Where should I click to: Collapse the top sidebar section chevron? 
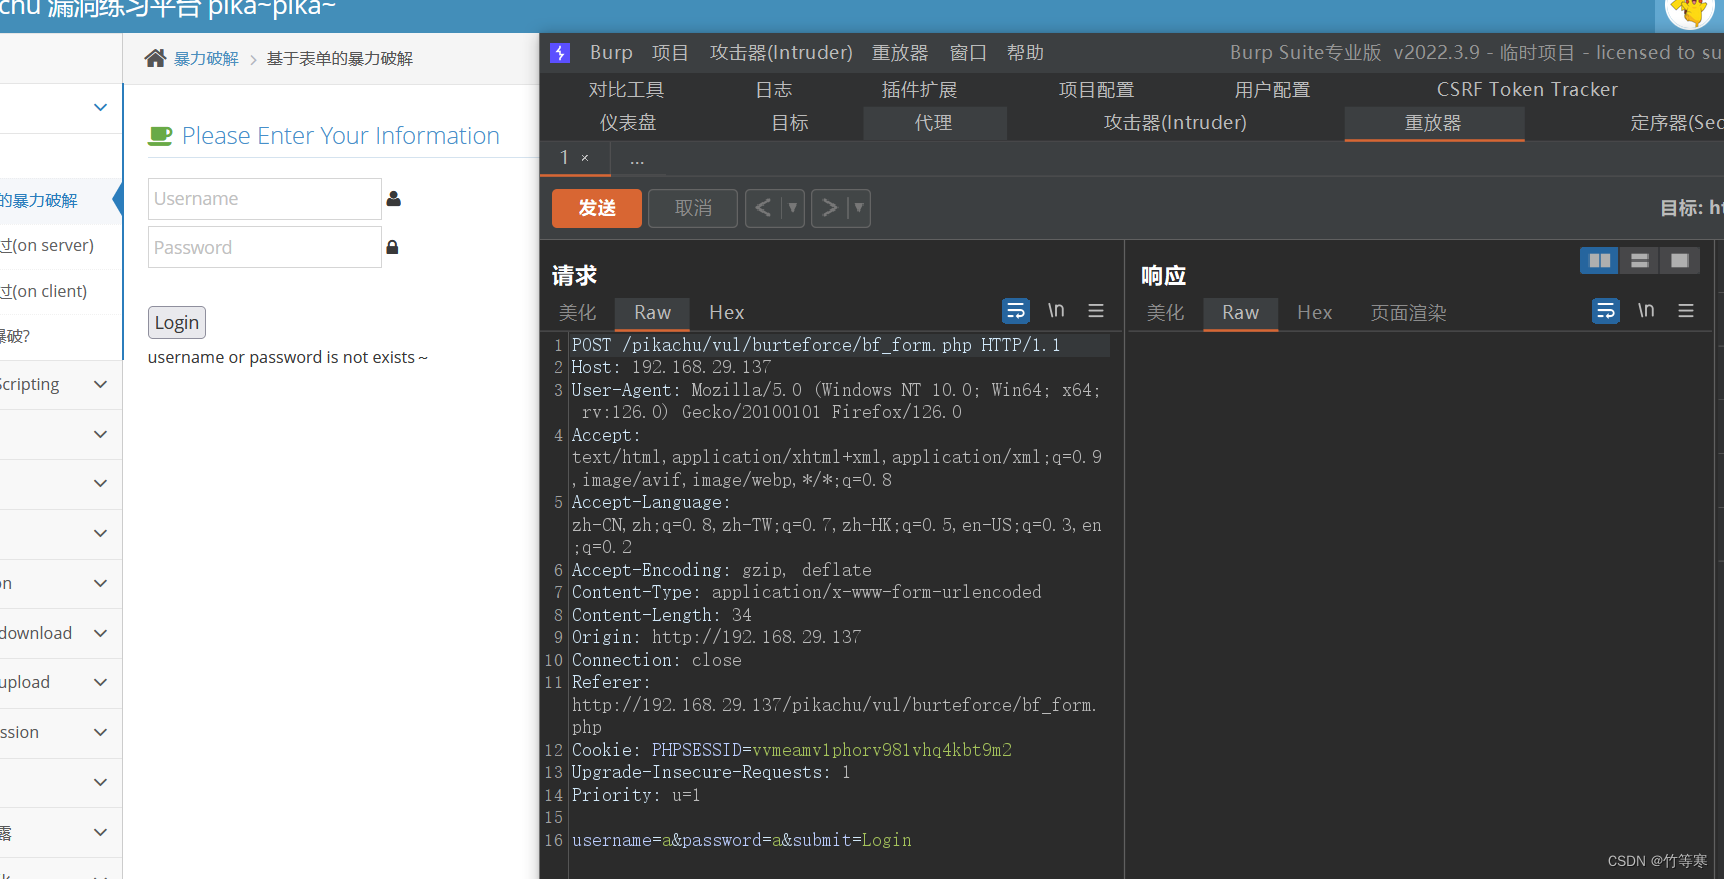[100, 107]
